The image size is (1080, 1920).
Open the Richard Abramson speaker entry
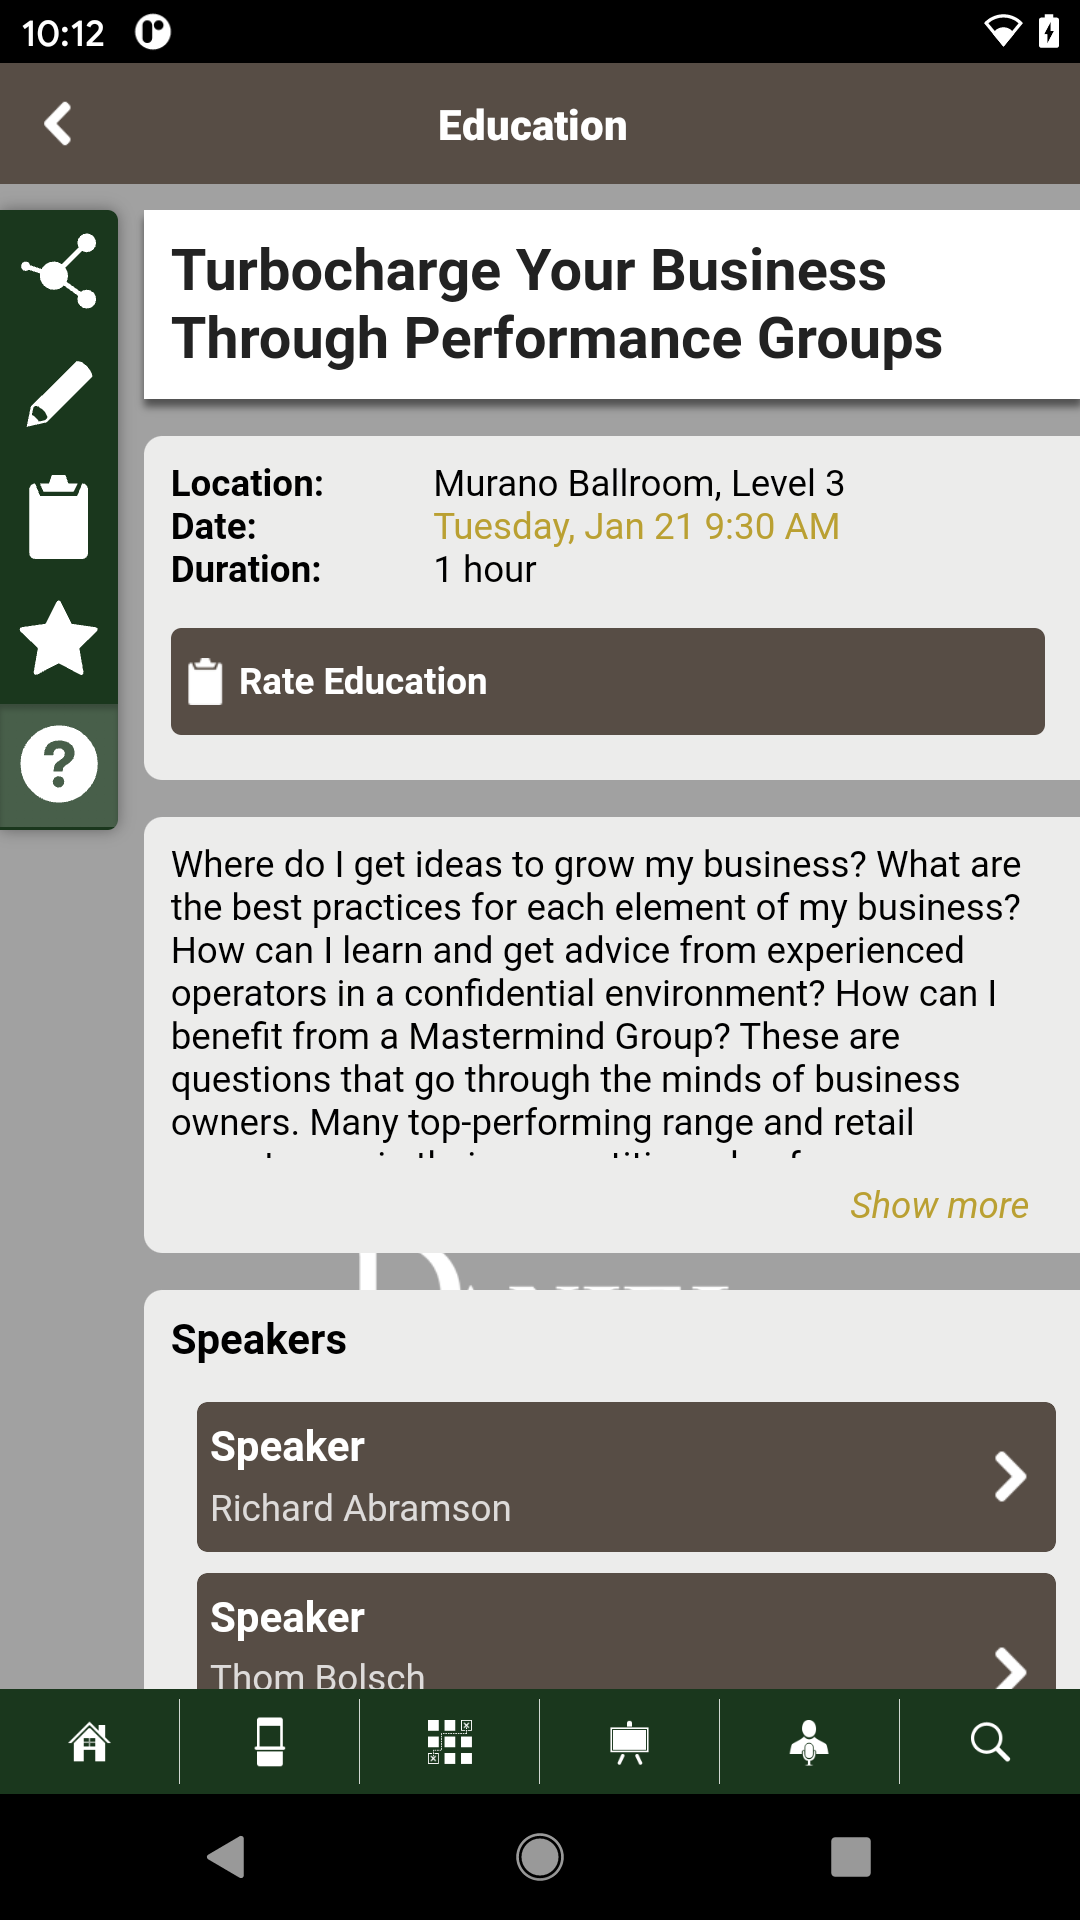(x=626, y=1477)
